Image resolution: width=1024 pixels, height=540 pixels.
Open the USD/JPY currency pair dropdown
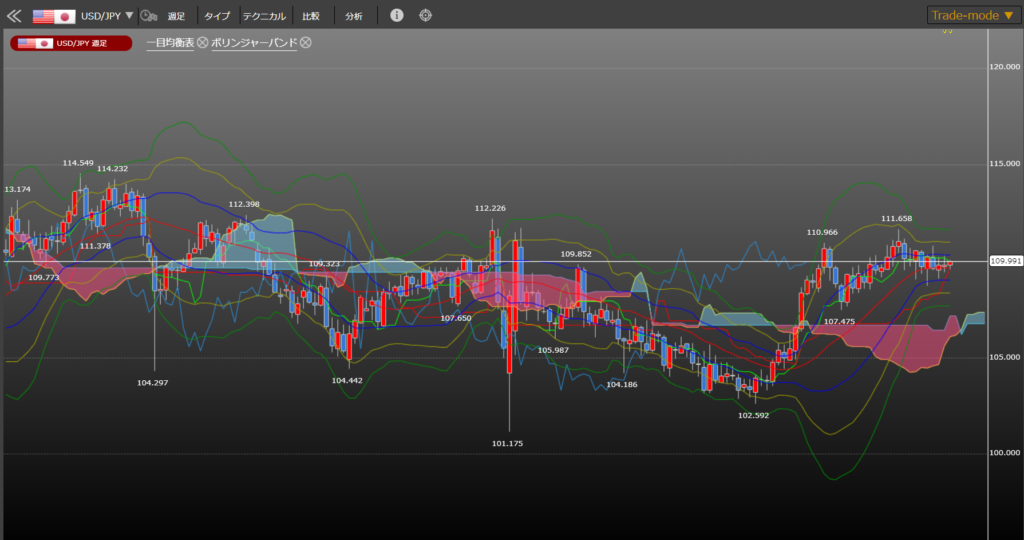click(x=107, y=16)
